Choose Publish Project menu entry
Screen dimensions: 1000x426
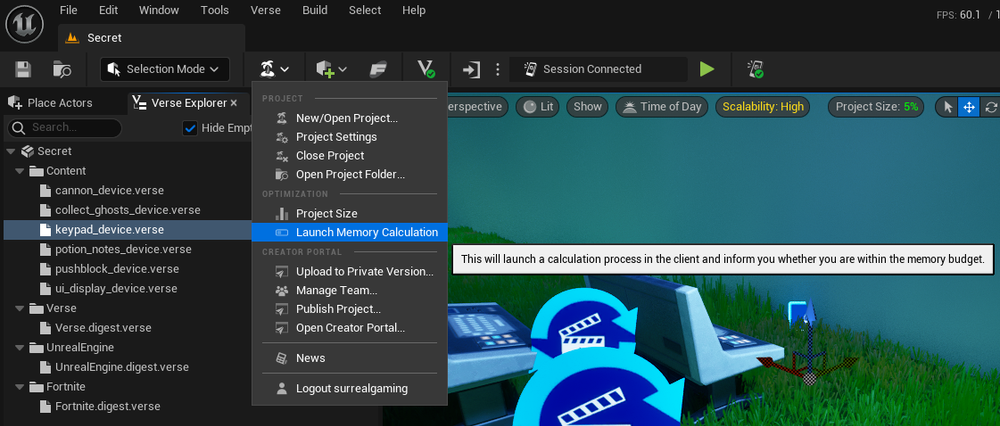[349, 309]
